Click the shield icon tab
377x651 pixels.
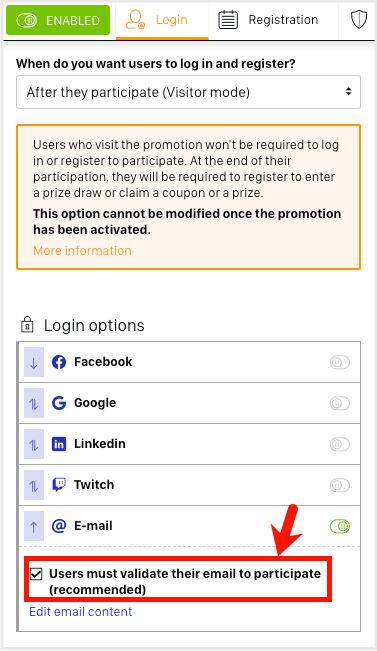(359, 20)
